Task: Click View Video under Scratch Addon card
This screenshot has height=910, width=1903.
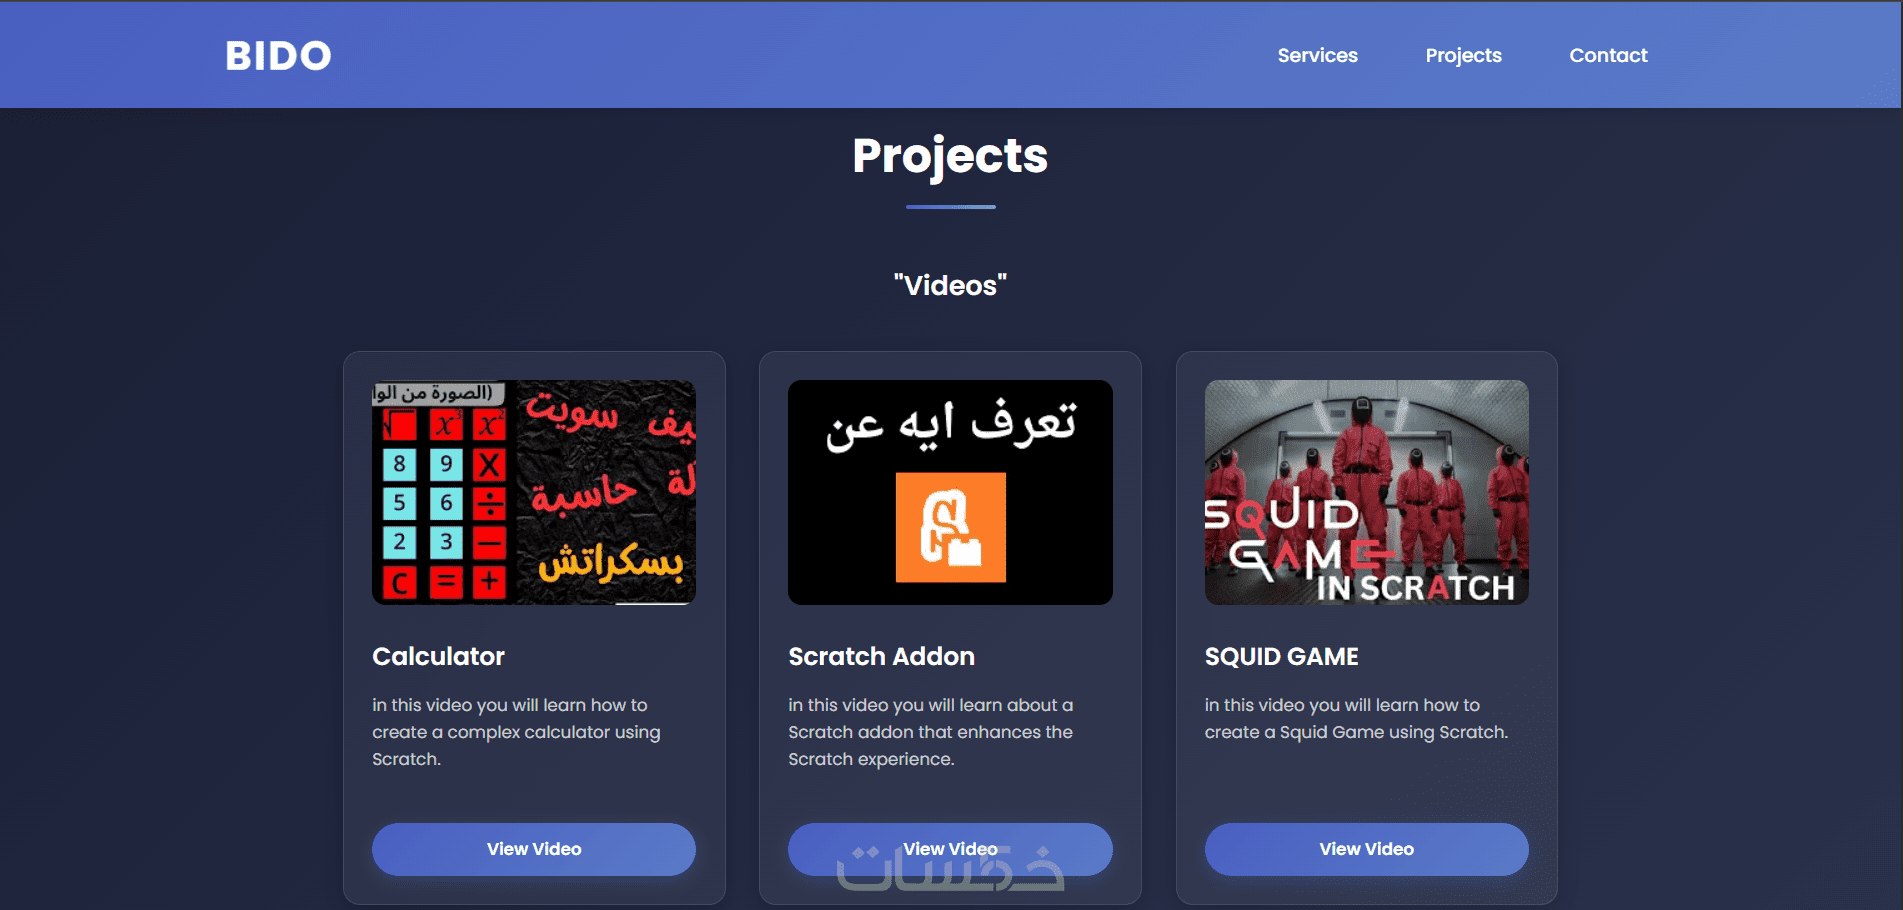Action: 950,849
